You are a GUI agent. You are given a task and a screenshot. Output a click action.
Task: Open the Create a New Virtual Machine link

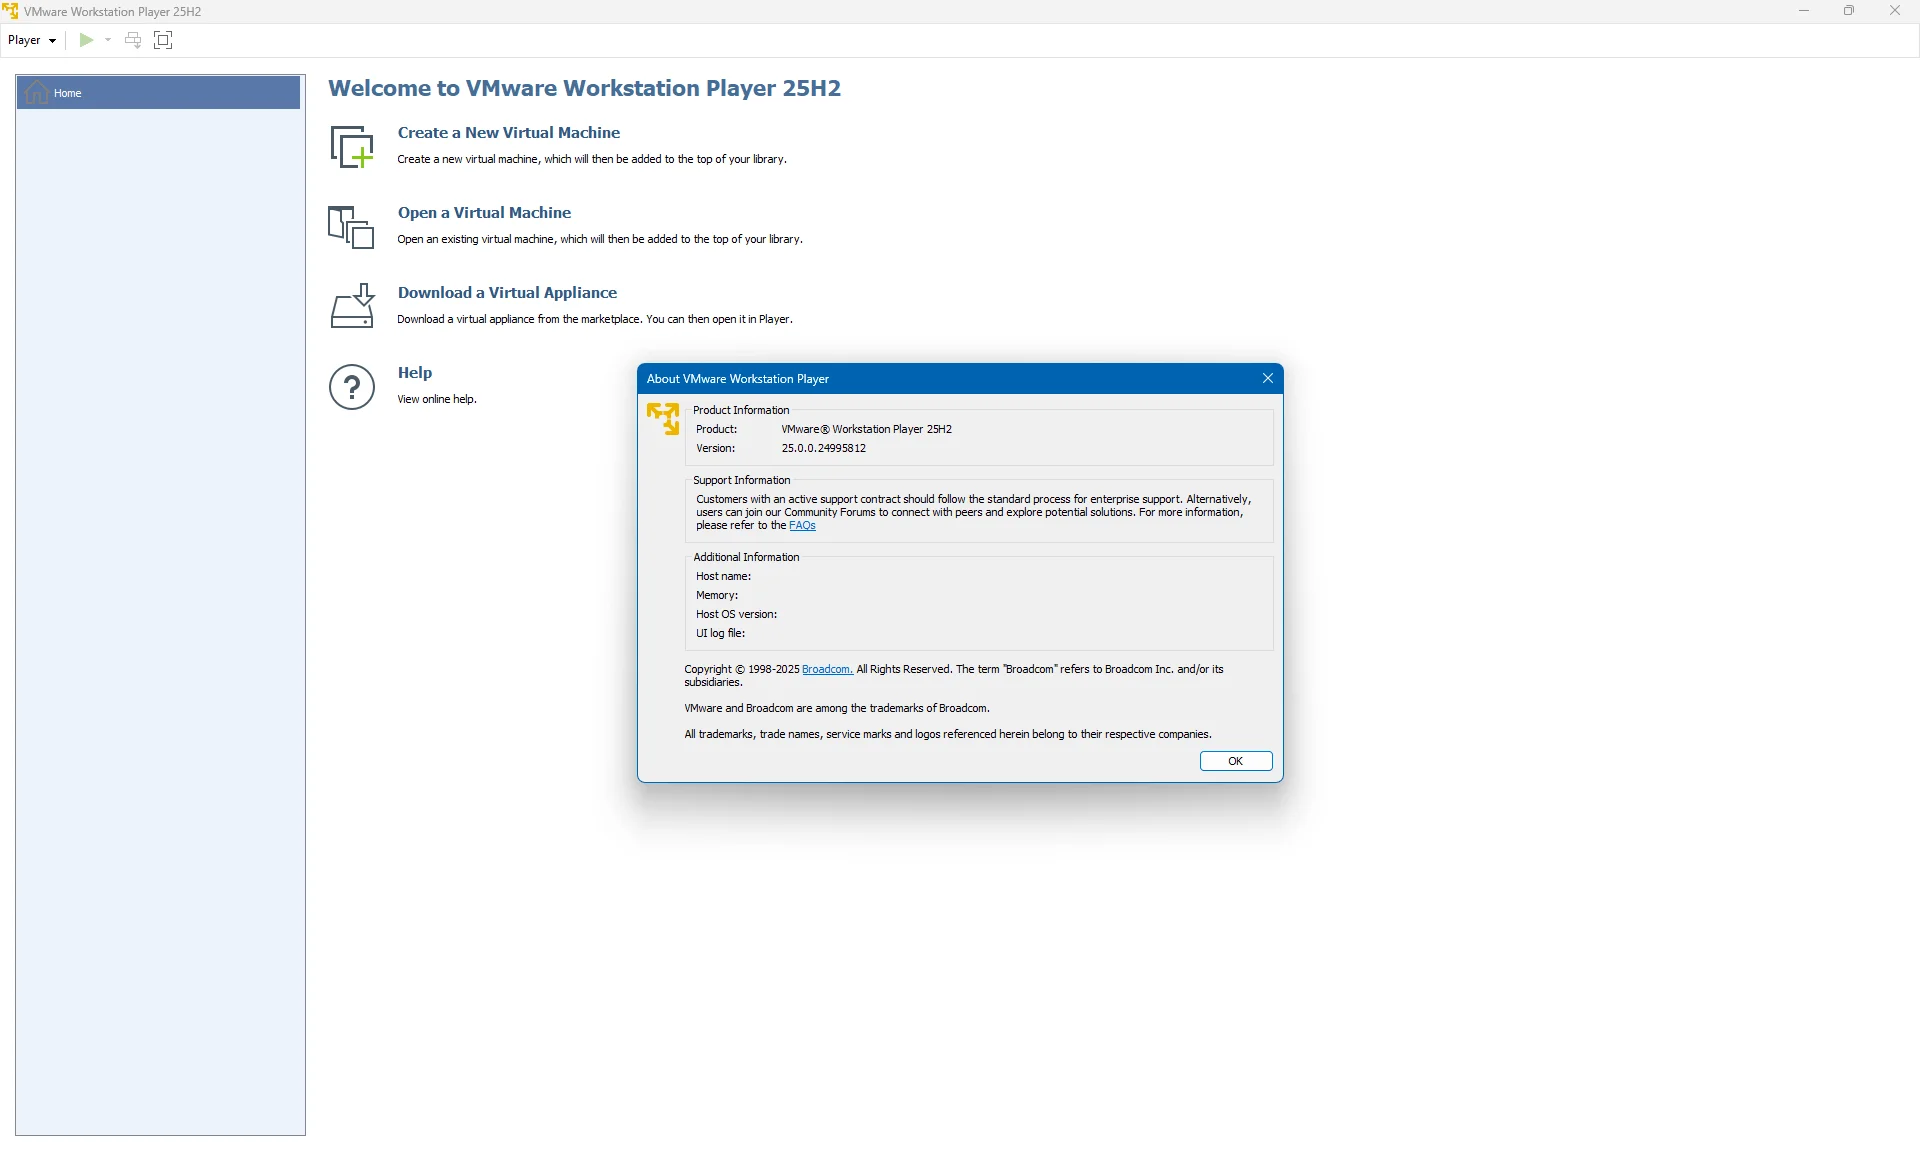(x=508, y=133)
